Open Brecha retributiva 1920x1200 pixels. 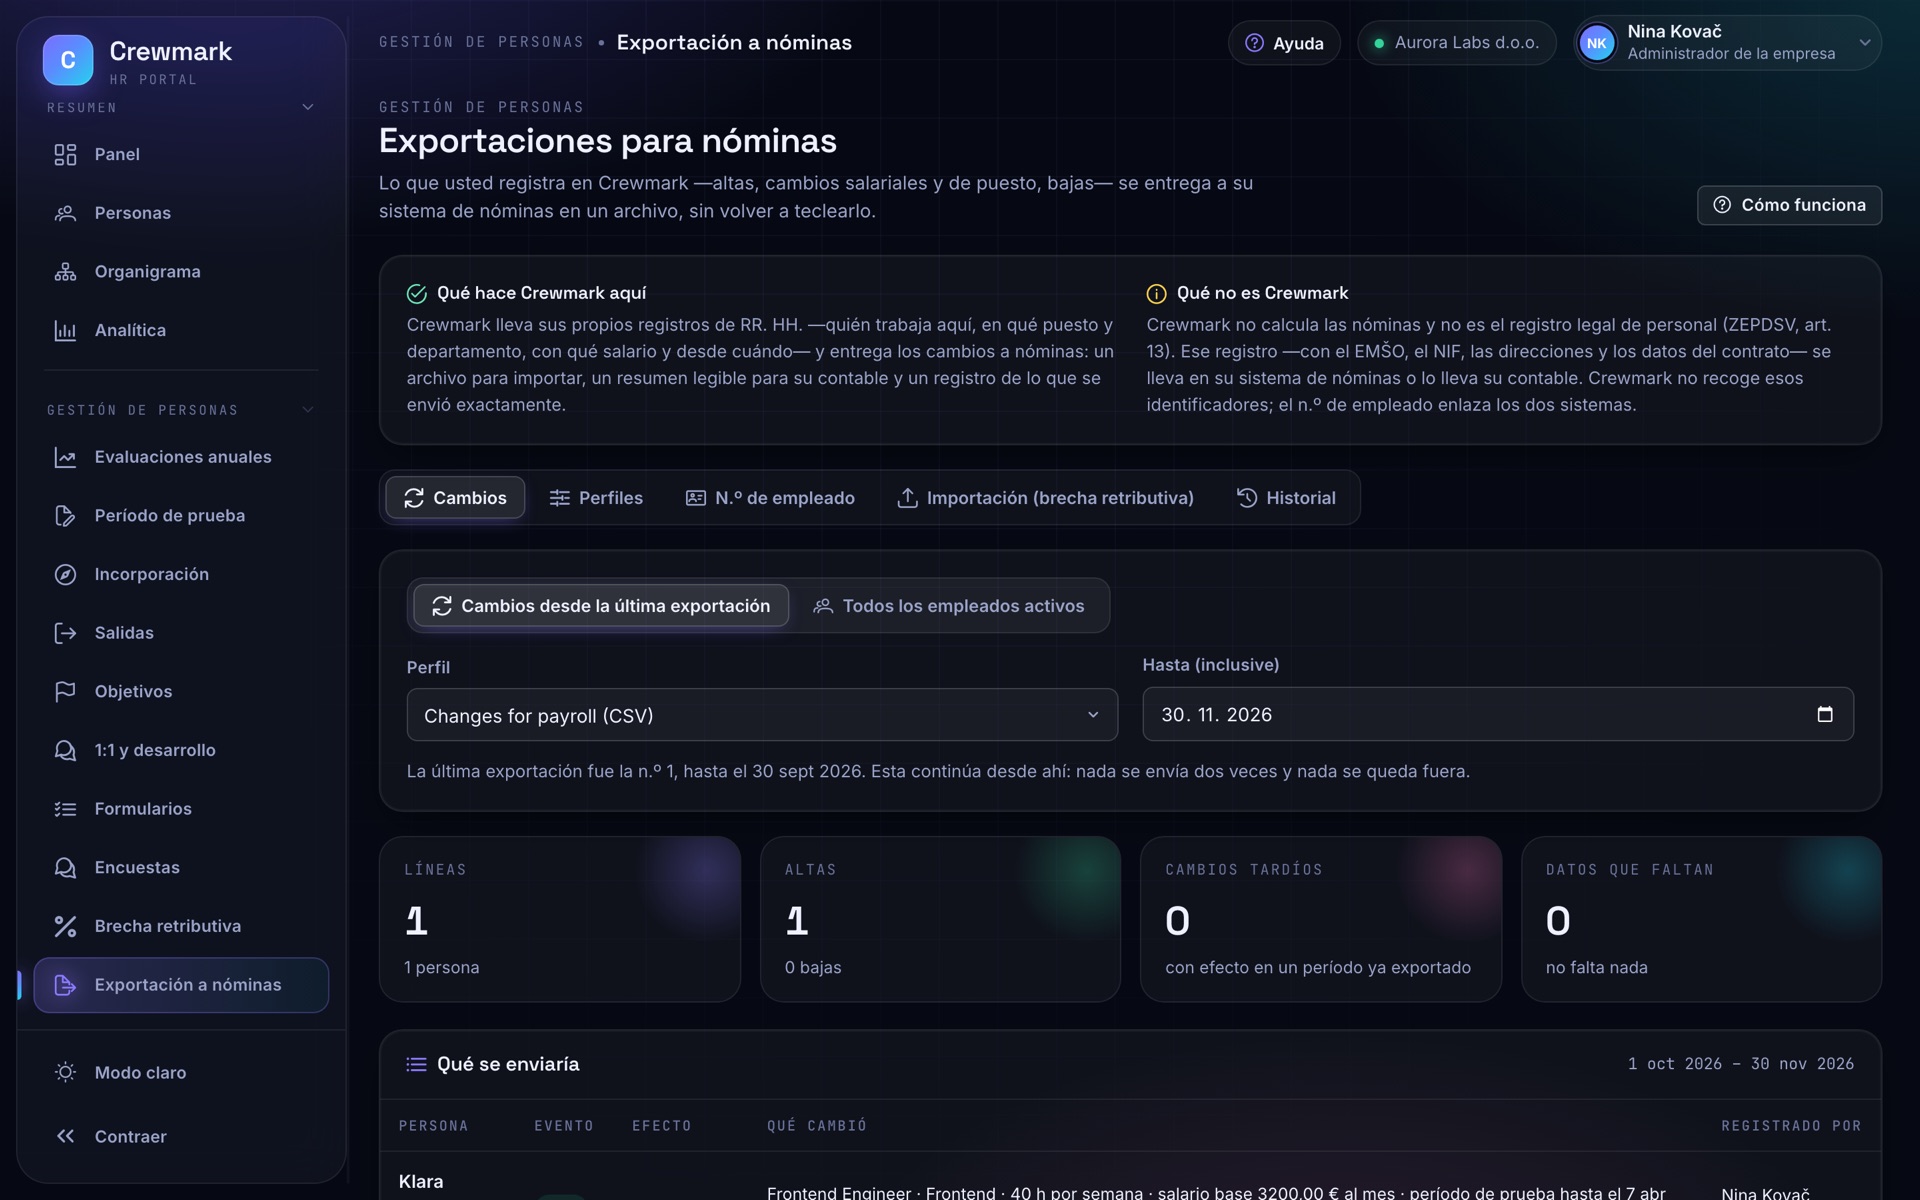tap(181, 926)
